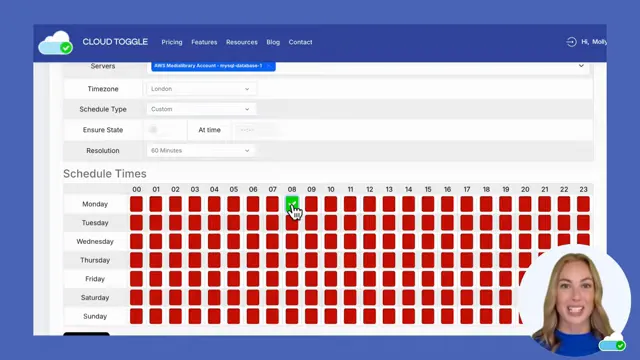Open the Features page
This screenshot has height=360, width=640.
click(204, 42)
